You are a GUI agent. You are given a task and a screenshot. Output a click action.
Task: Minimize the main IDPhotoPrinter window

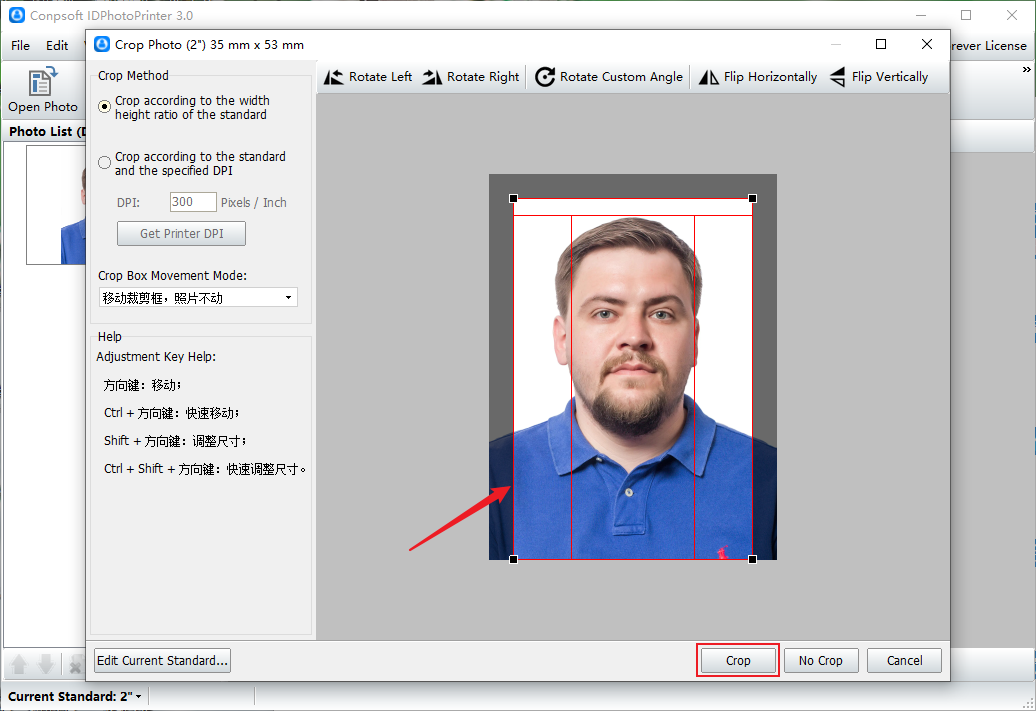point(921,15)
